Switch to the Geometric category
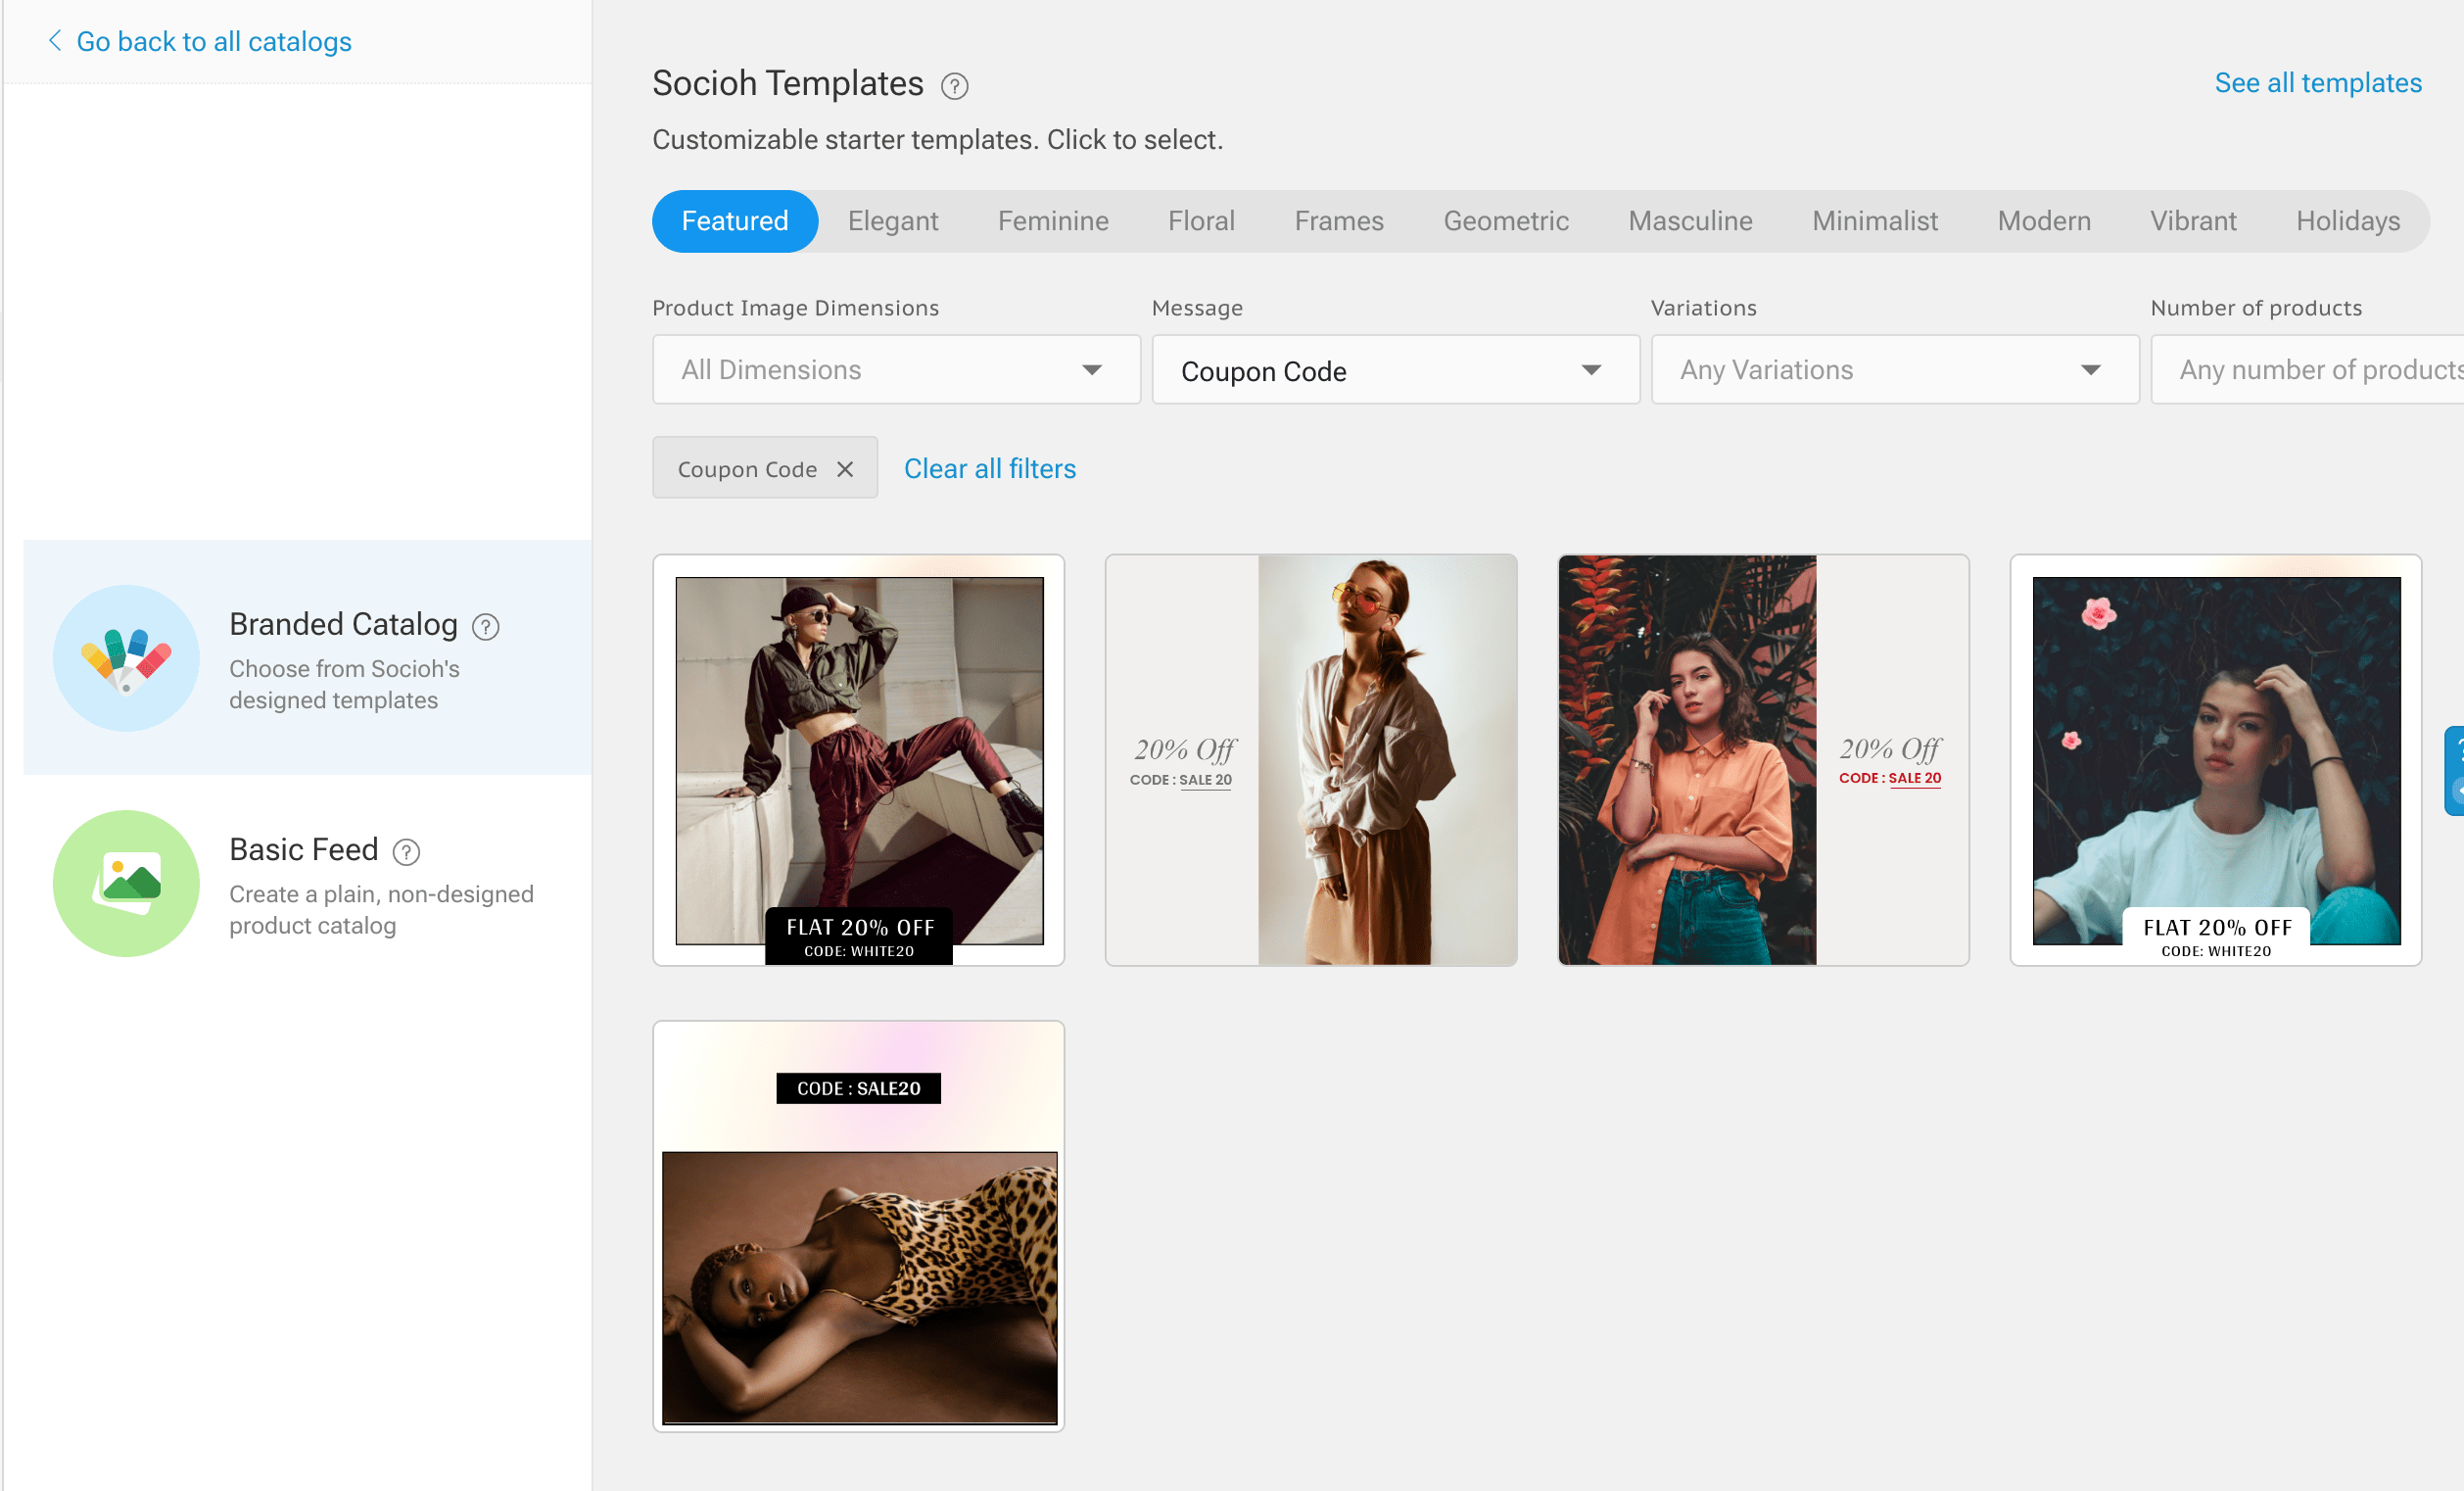Screen dimensions: 2464x1491 coord(1506,221)
